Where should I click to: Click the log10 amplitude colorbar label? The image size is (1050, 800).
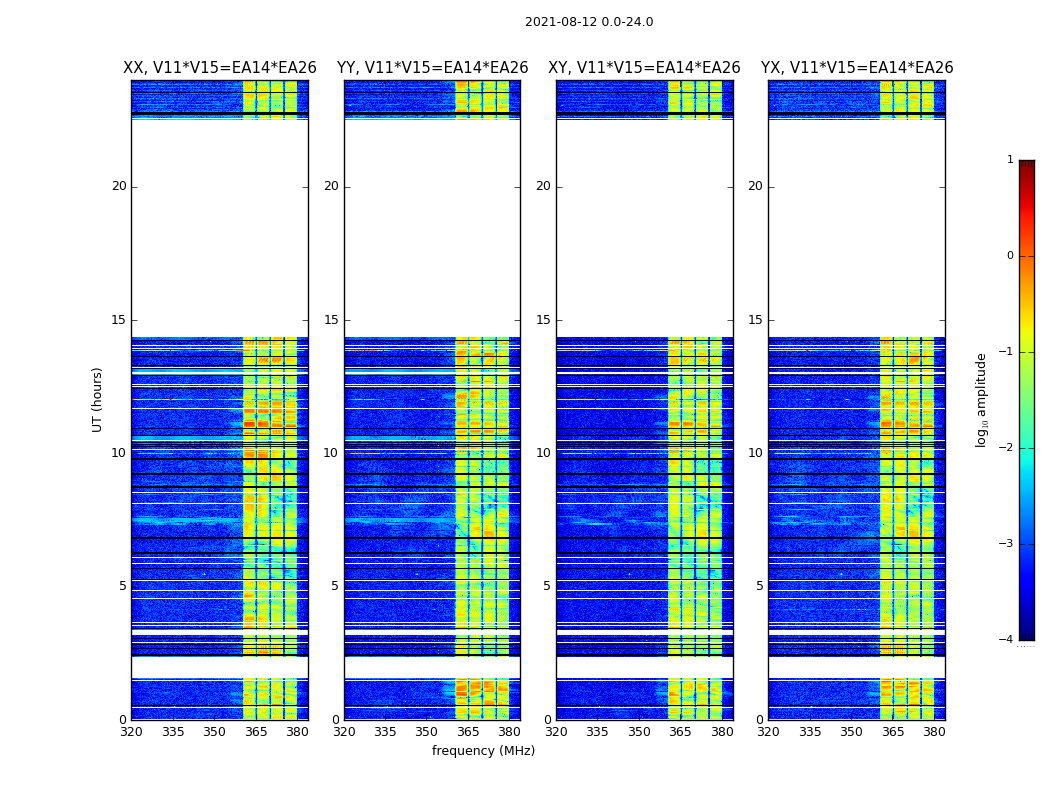(982, 399)
